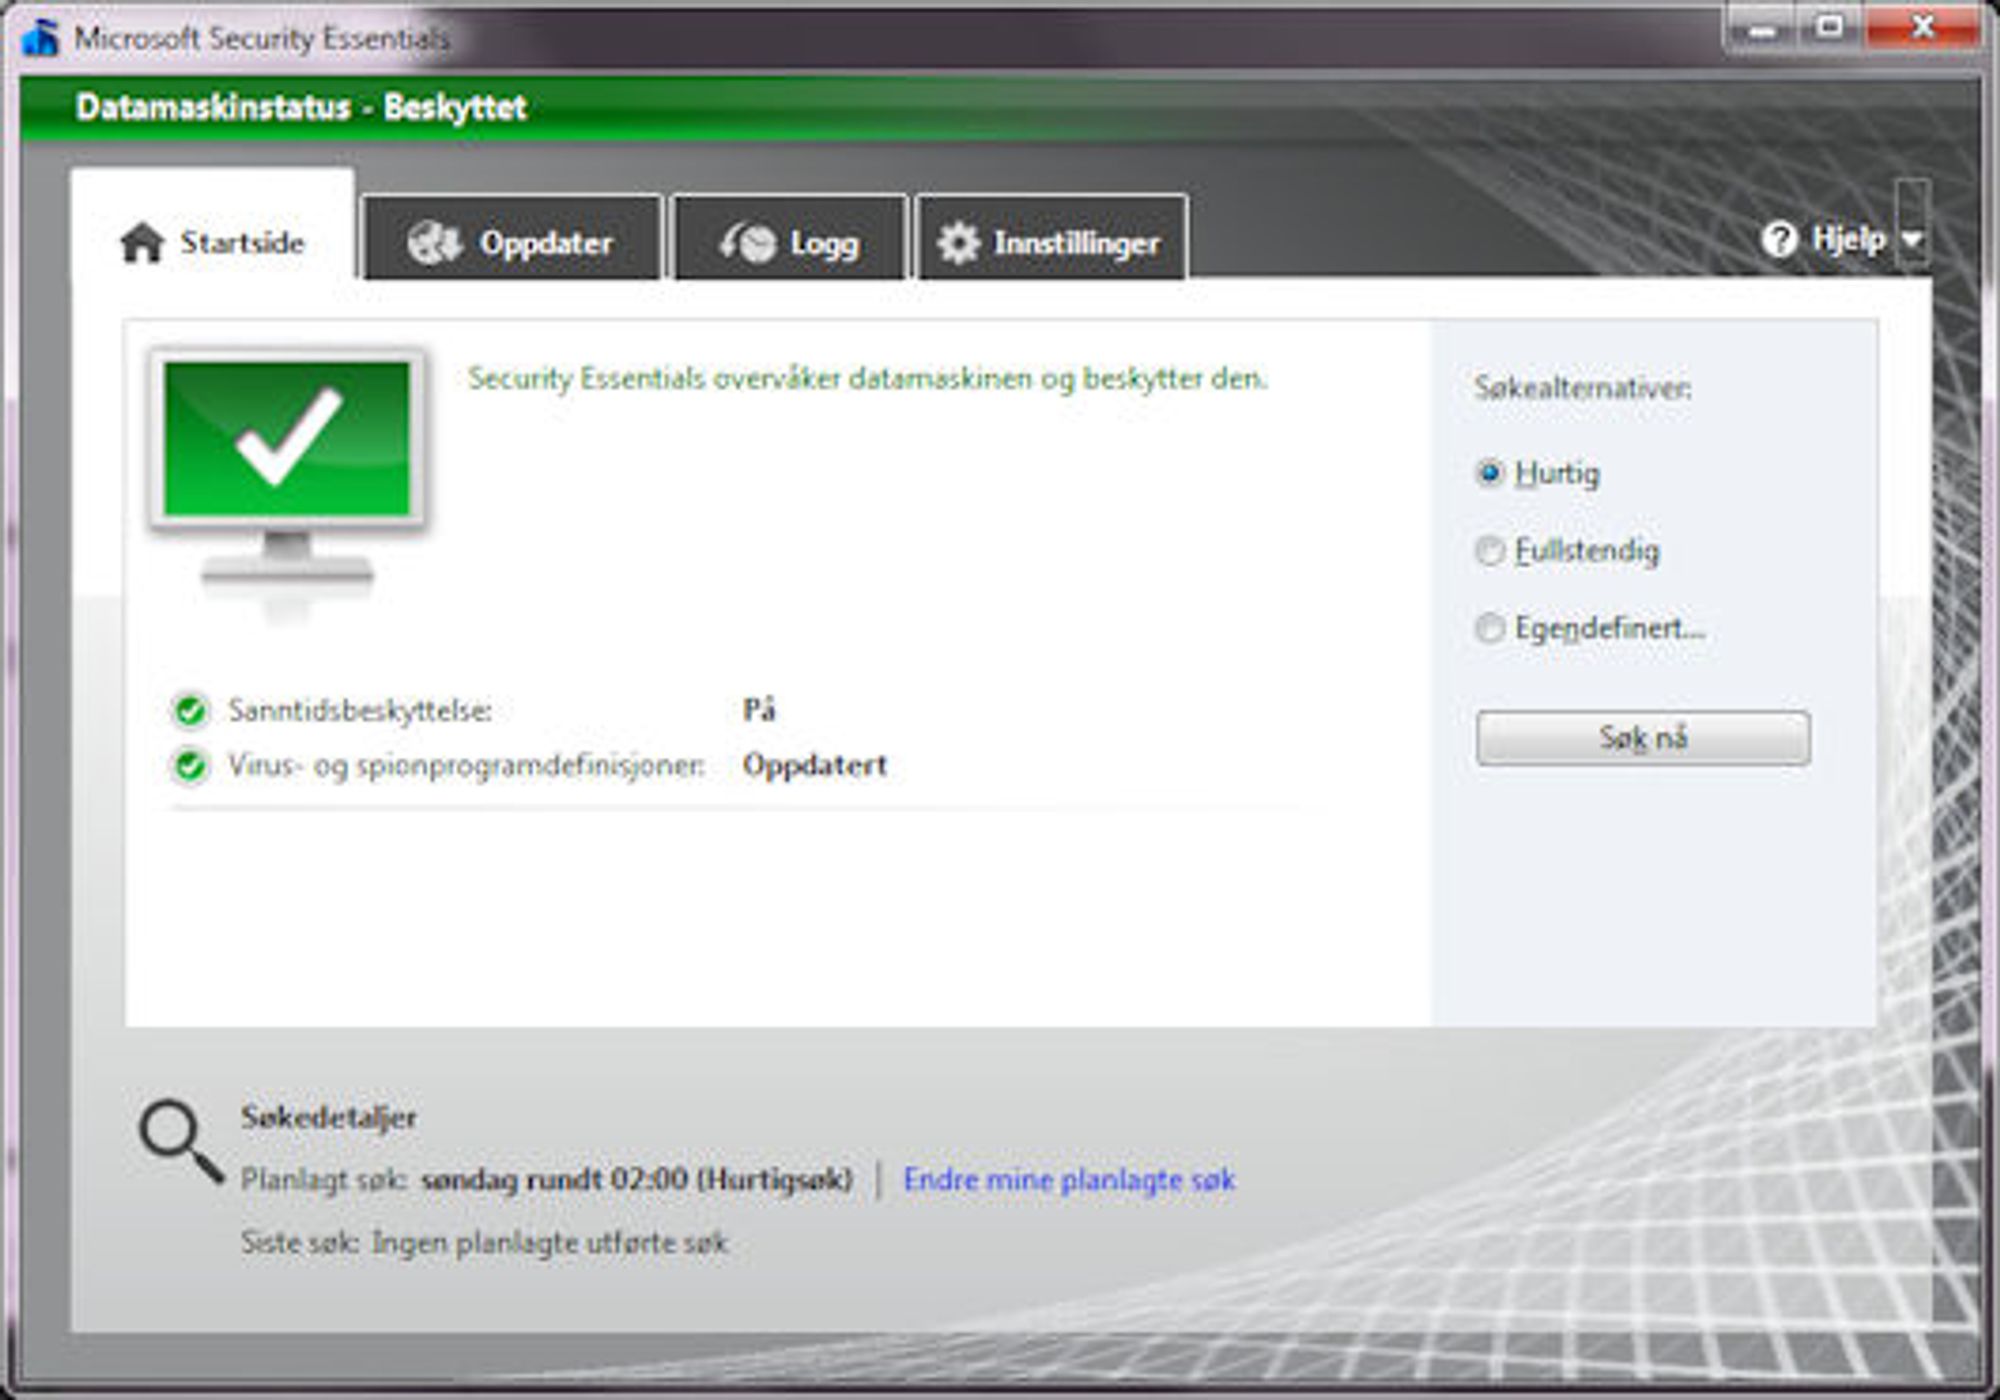The image size is (2000, 1400).
Task: Click the Søkealternativer heading
Action: [1583, 388]
